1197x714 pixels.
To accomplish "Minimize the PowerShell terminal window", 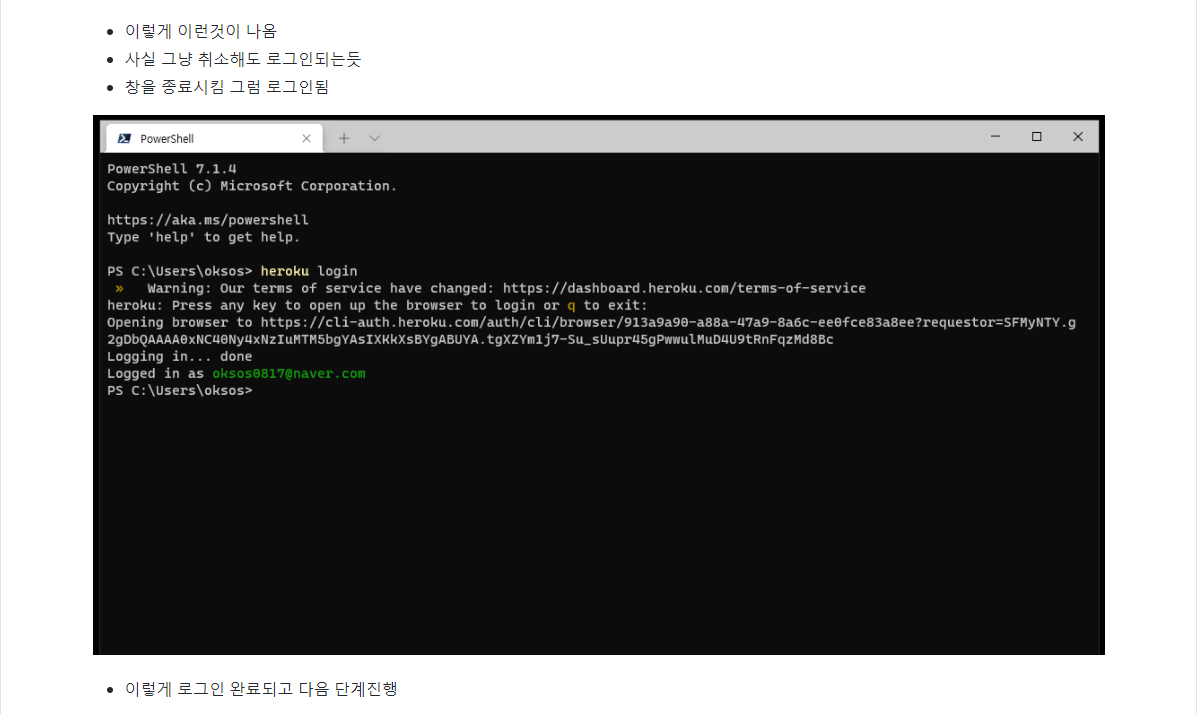I will (x=995, y=137).
